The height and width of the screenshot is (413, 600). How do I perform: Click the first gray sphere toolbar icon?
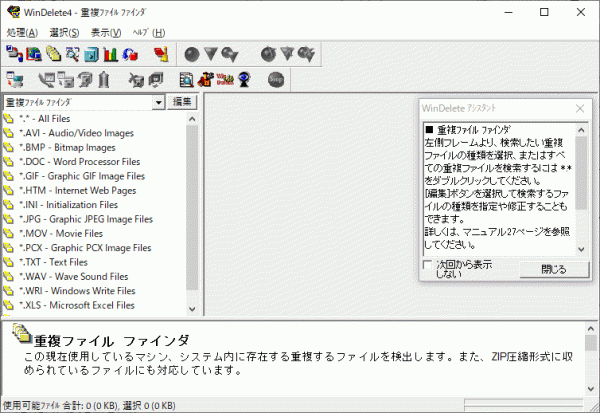[x=192, y=53]
